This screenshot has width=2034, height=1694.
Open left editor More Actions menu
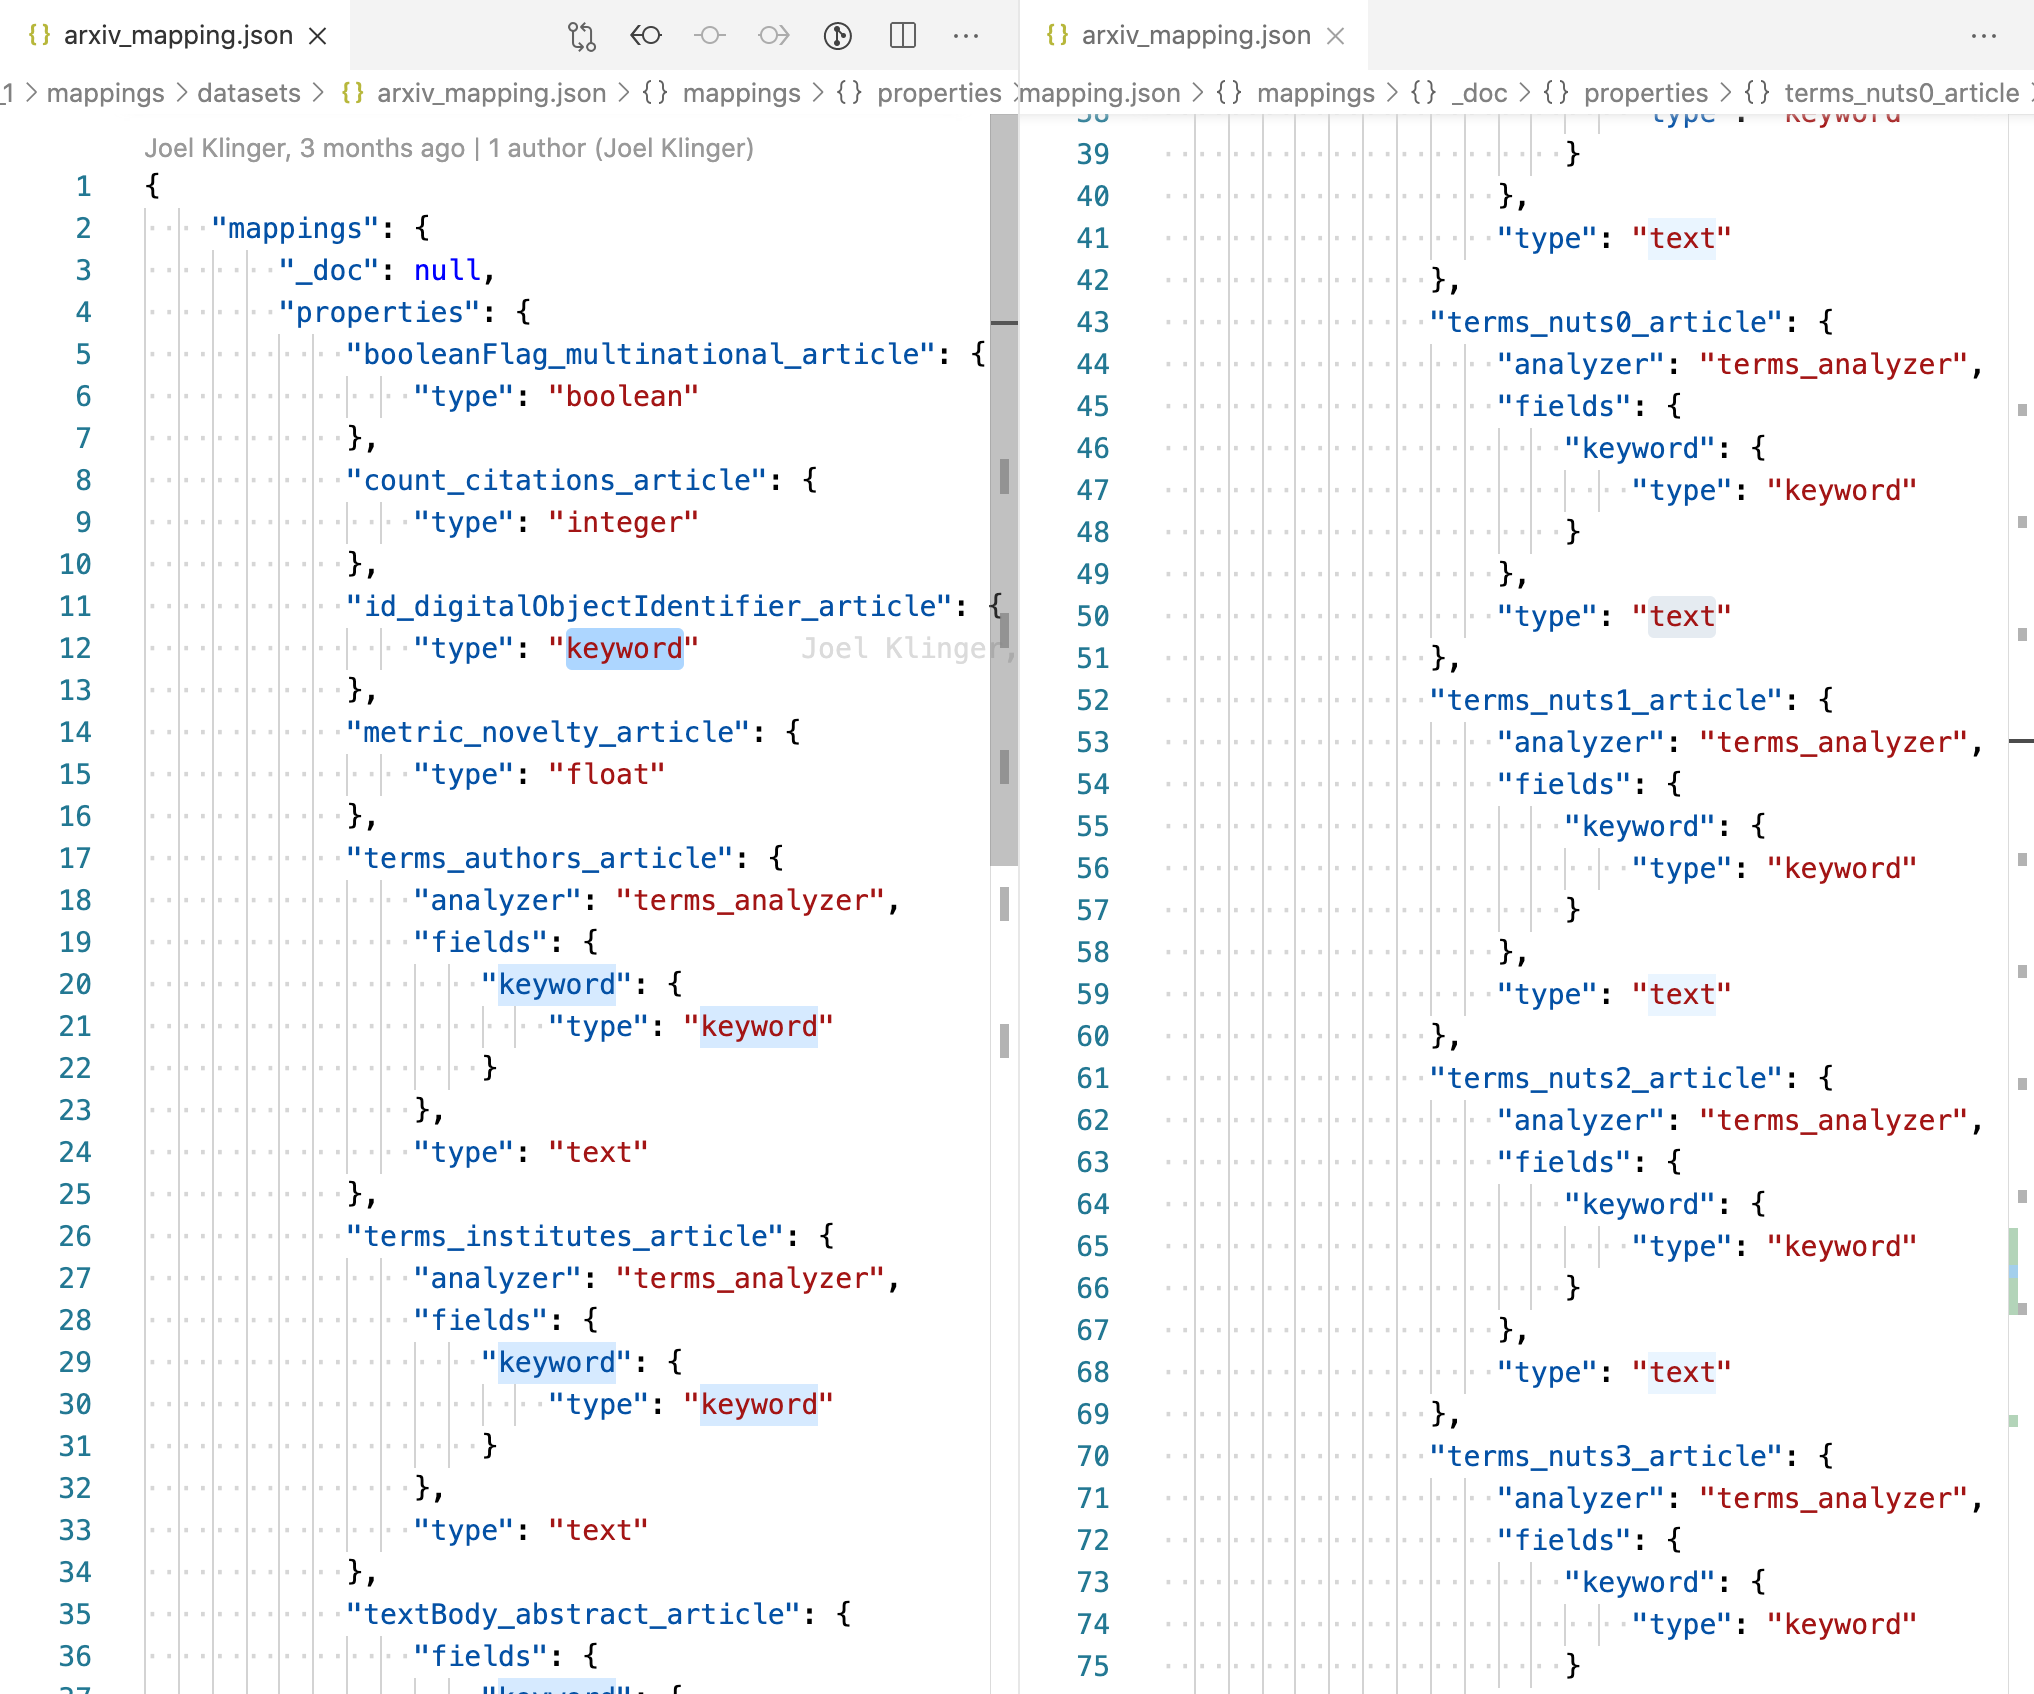[966, 36]
